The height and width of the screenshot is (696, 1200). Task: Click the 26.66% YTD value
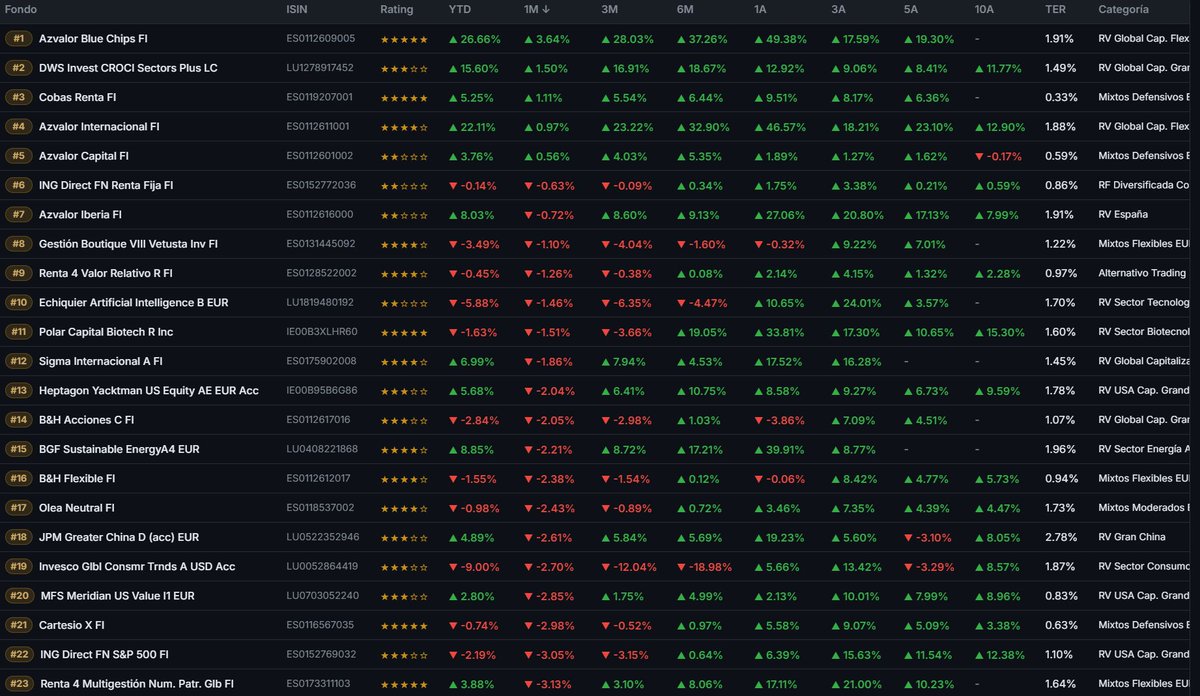(475, 39)
